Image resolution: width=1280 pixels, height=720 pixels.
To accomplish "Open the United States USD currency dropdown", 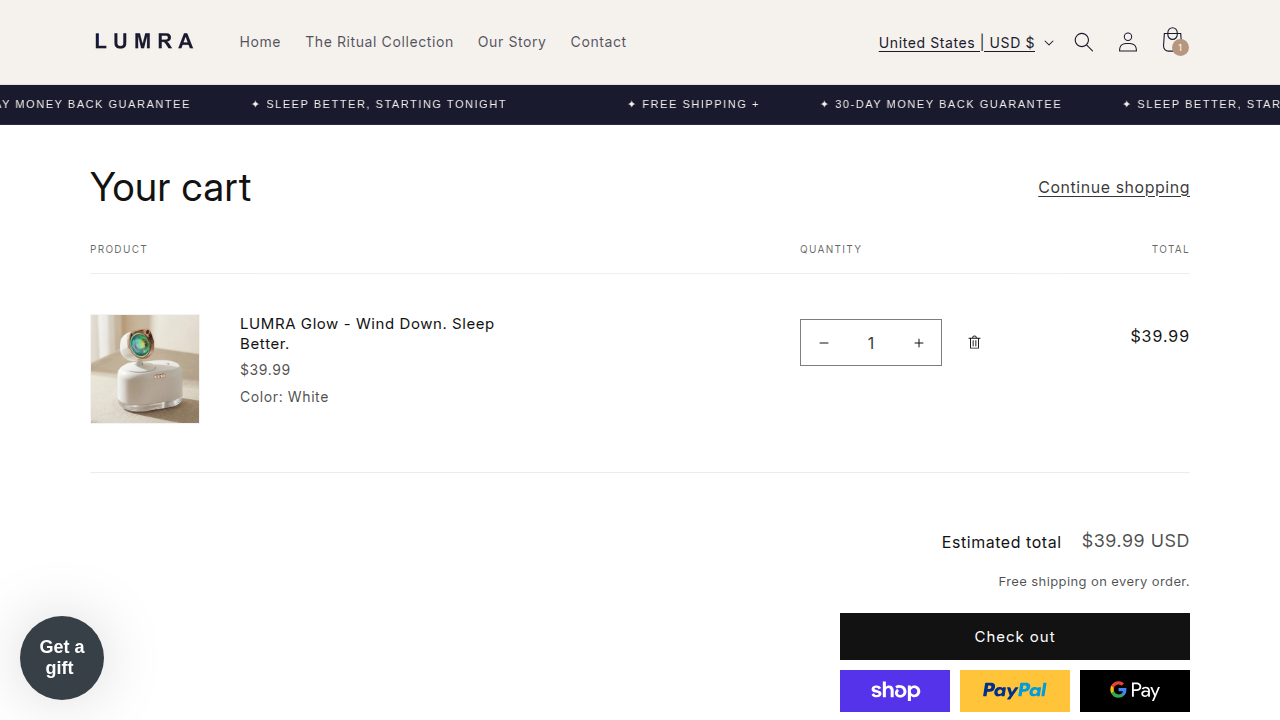I will coord(966,42).
